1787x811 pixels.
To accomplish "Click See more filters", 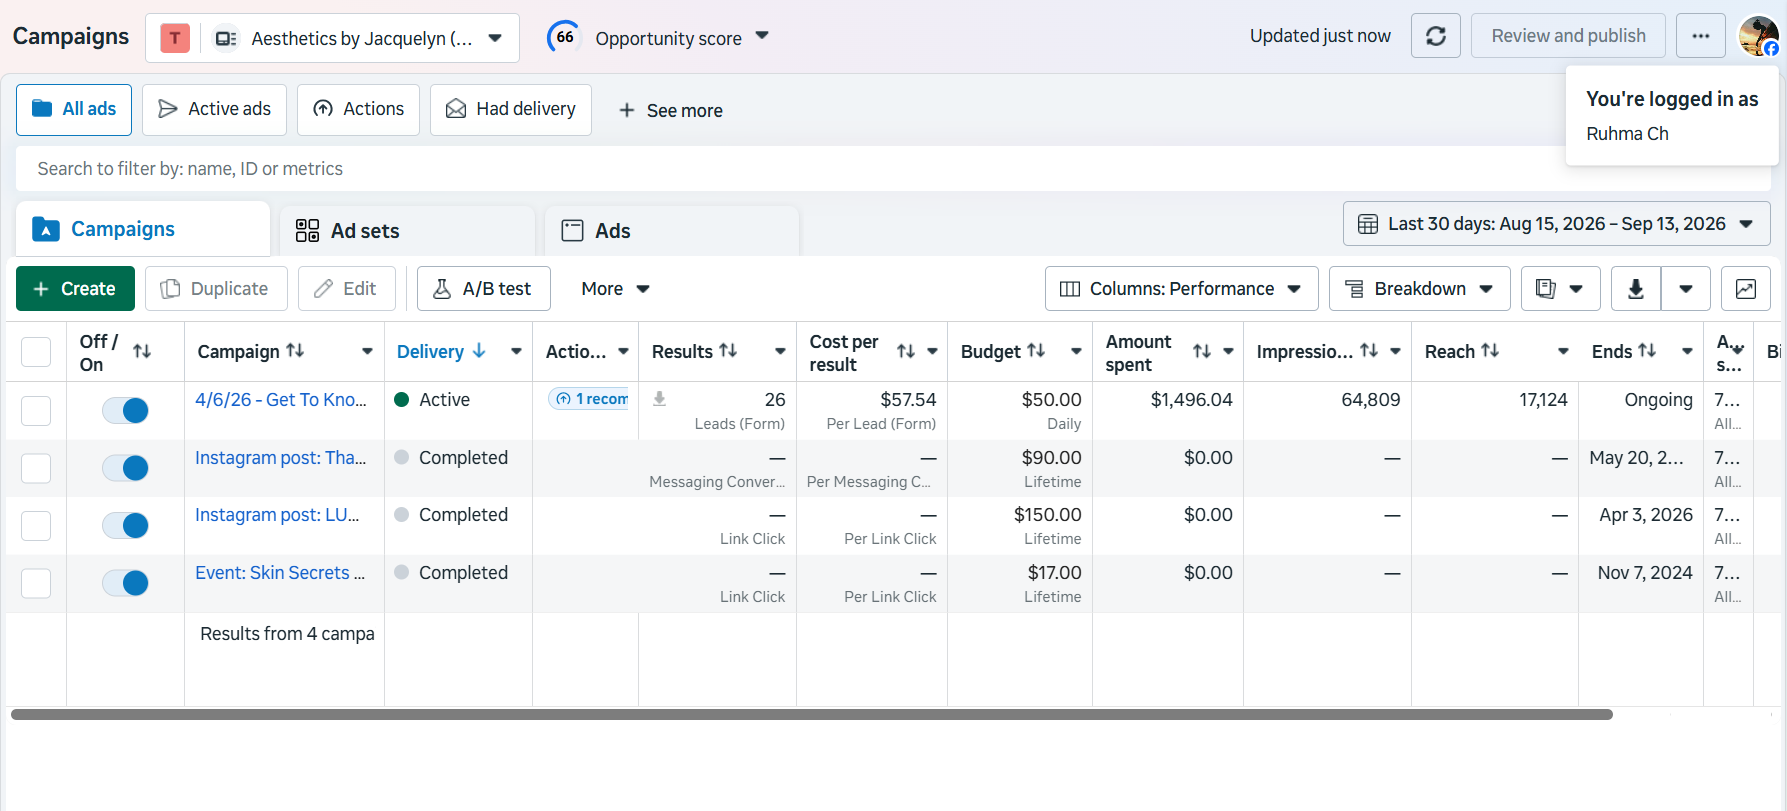I will click(670, 110).
